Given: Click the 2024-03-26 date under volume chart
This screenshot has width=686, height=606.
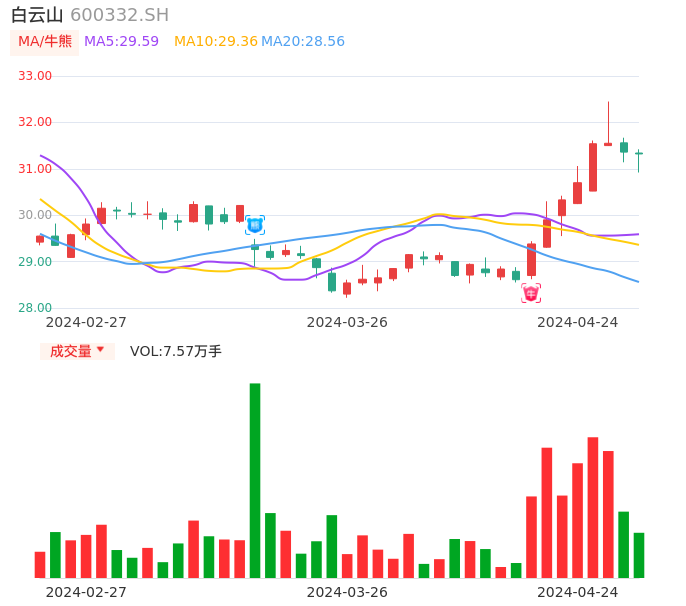Looking at the screenshot, I should 347,592.
